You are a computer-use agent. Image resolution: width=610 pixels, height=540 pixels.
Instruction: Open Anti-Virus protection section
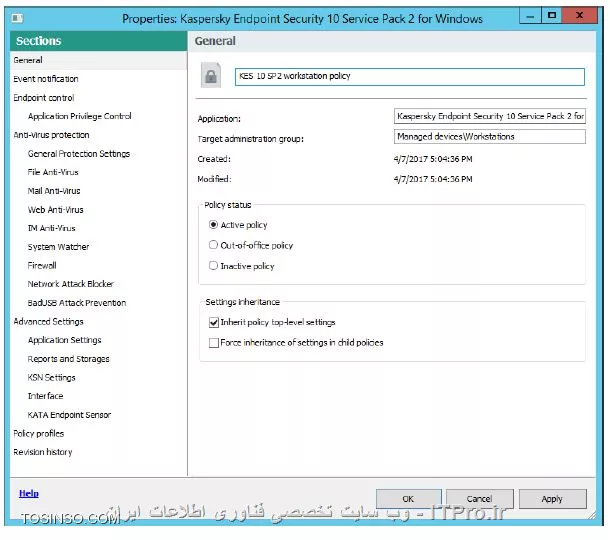point(51,135)
